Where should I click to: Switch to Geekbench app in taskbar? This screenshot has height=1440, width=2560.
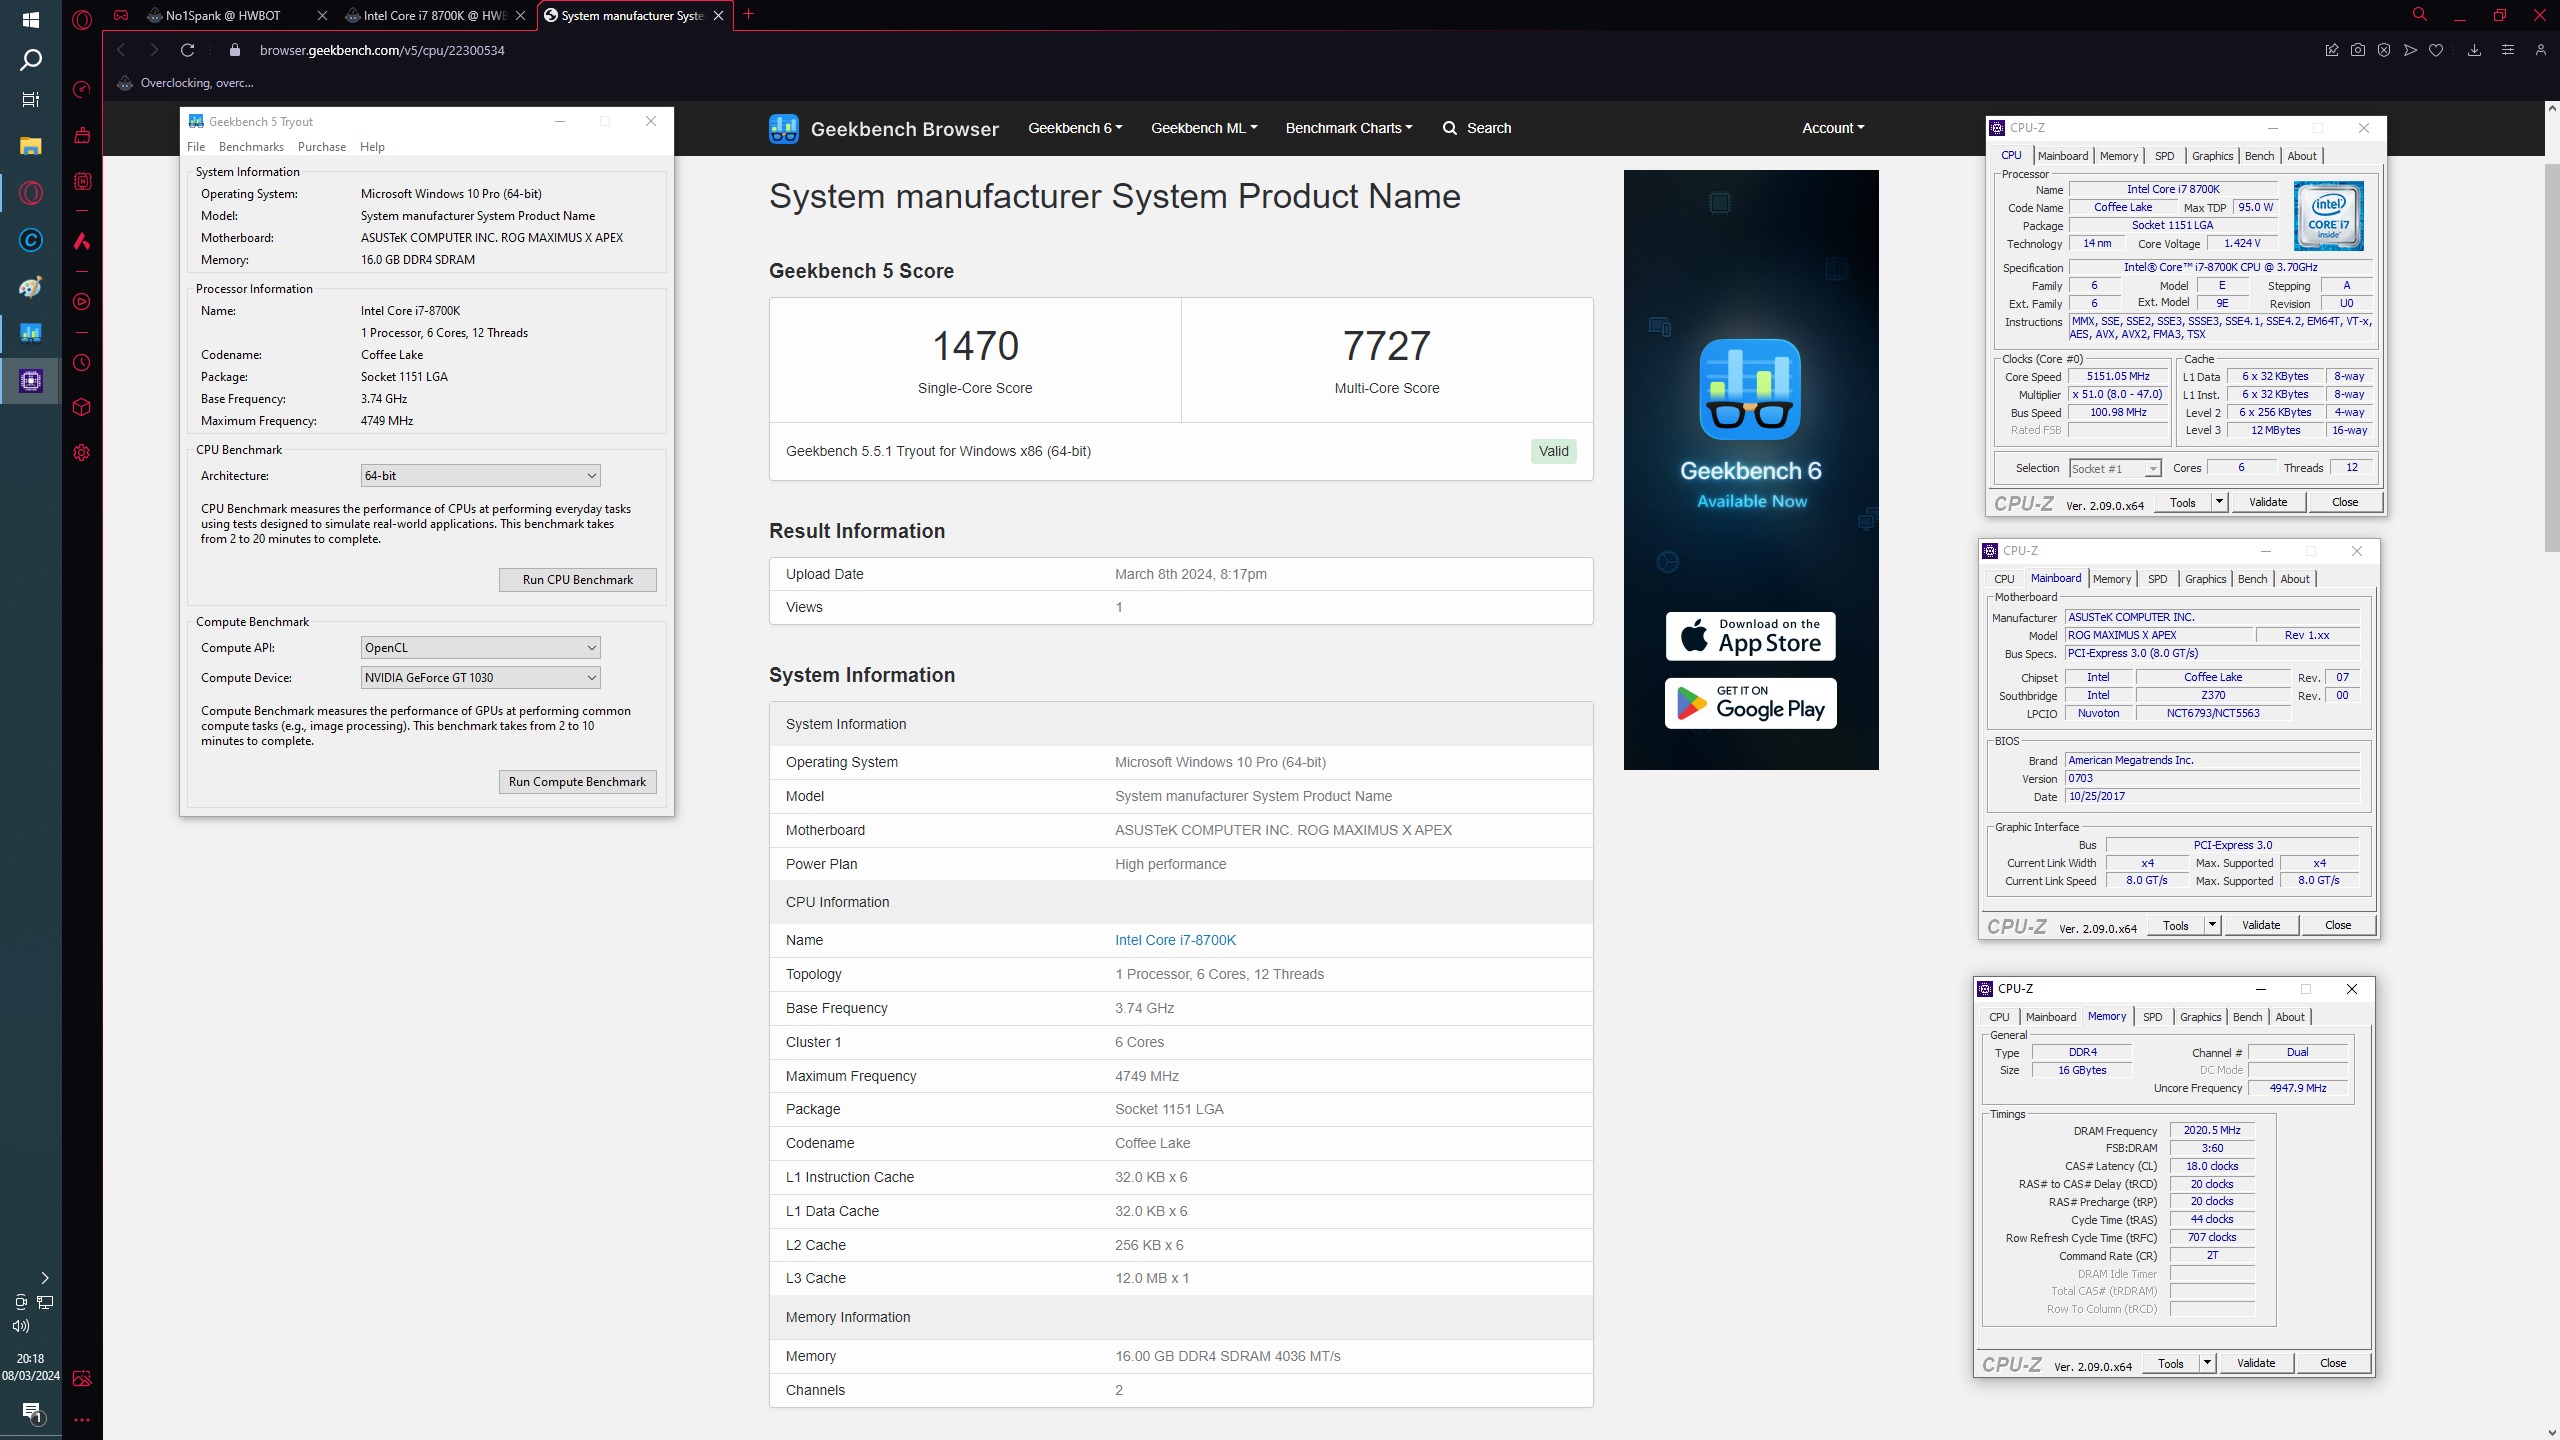[x=31, y=332]
